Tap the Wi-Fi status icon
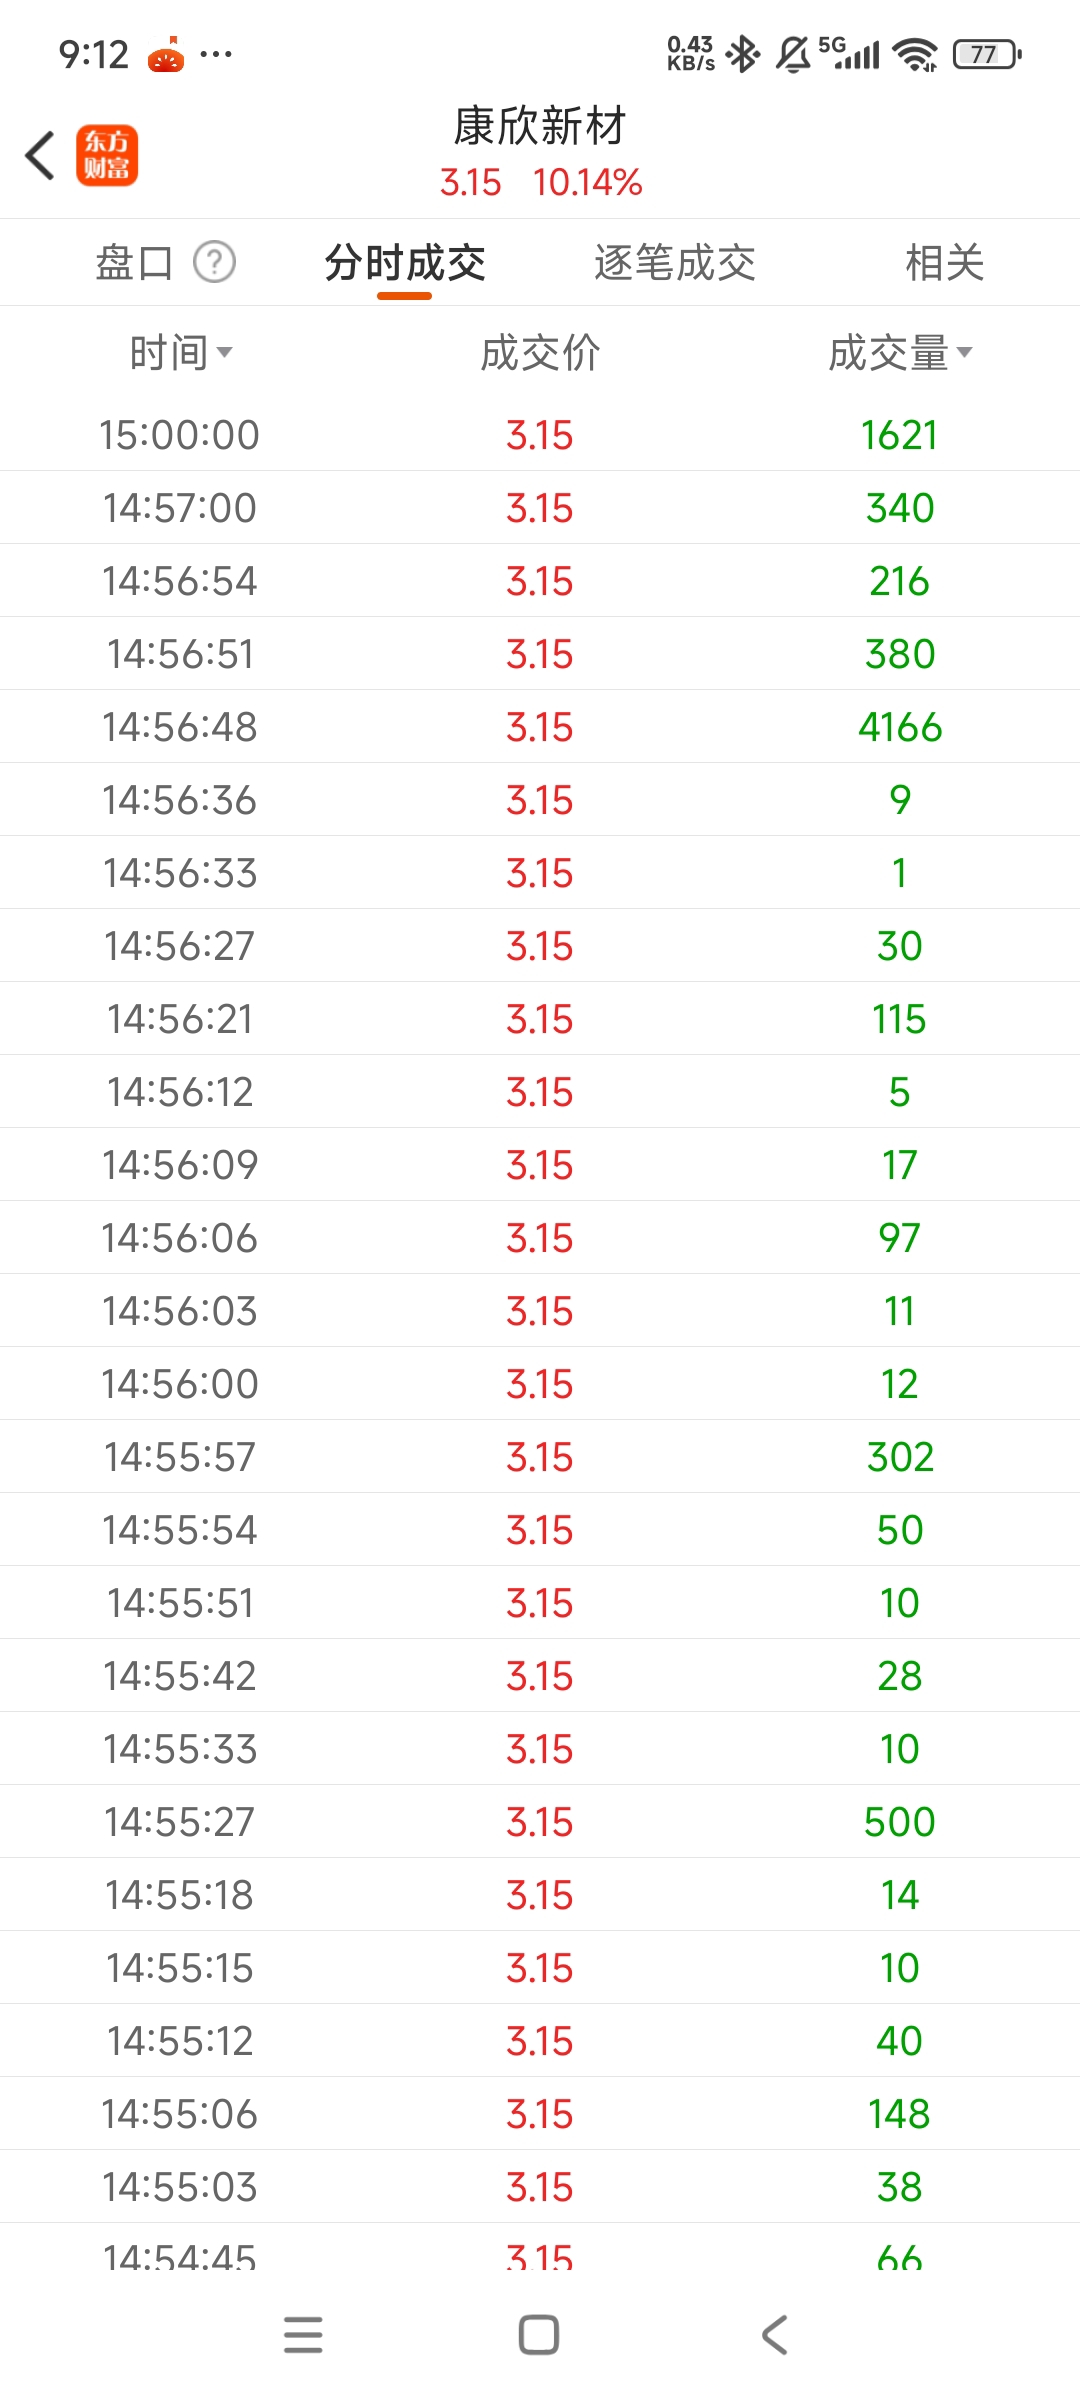Viewport: 1080px width, 2400px height. 915,55
